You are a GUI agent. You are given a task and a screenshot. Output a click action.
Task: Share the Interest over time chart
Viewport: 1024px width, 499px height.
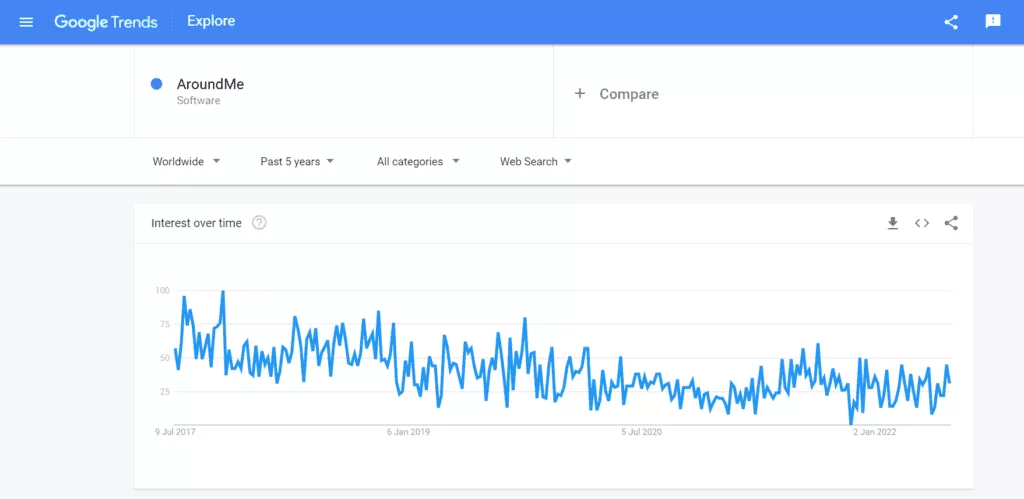pos(951,223)
